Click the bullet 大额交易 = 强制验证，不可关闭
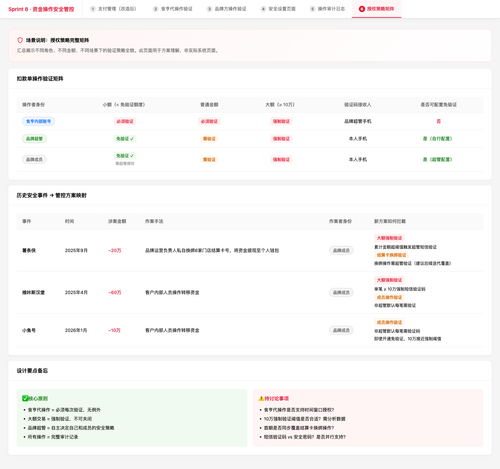This screenshot has width=500, height=469. click(x=60, y=419)
